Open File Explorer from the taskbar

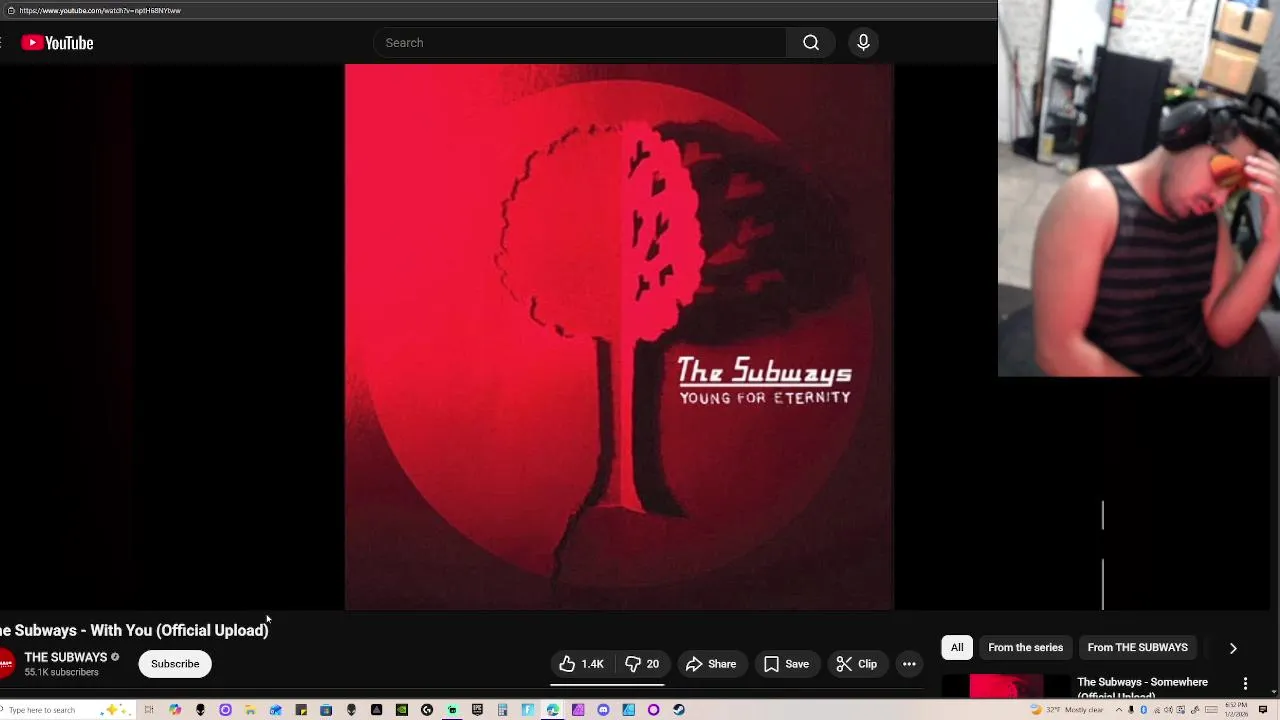pos(250,710)
